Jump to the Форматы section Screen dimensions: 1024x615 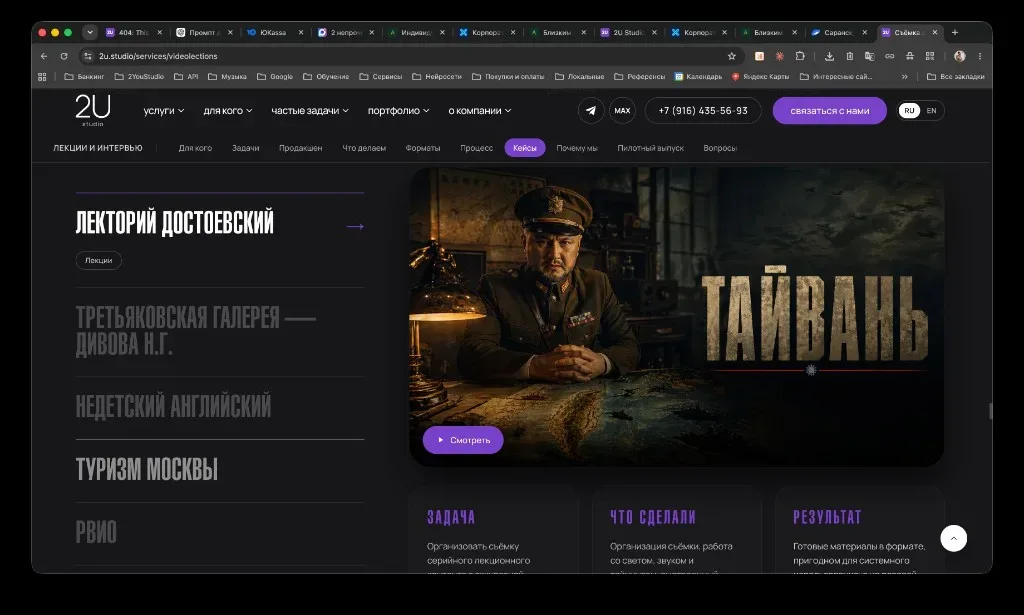(x=423, y=148)
